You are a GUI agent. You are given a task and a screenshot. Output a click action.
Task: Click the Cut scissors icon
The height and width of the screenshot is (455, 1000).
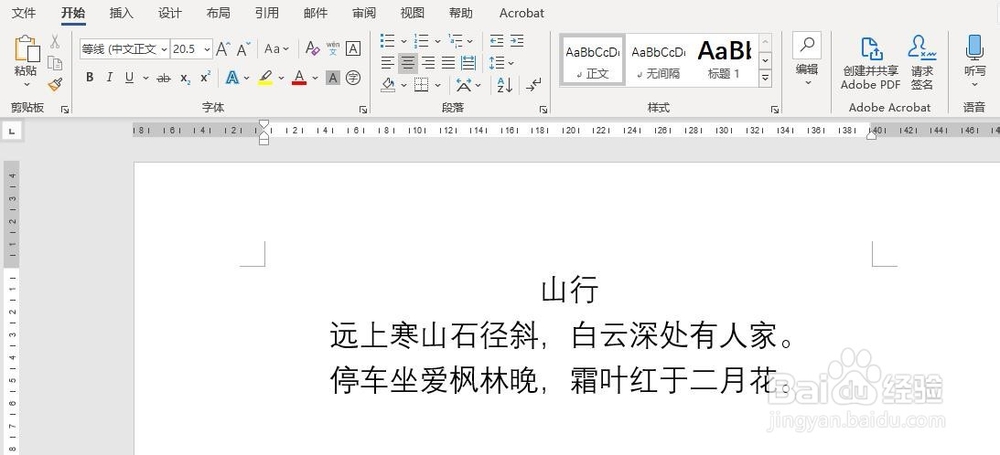55,41
